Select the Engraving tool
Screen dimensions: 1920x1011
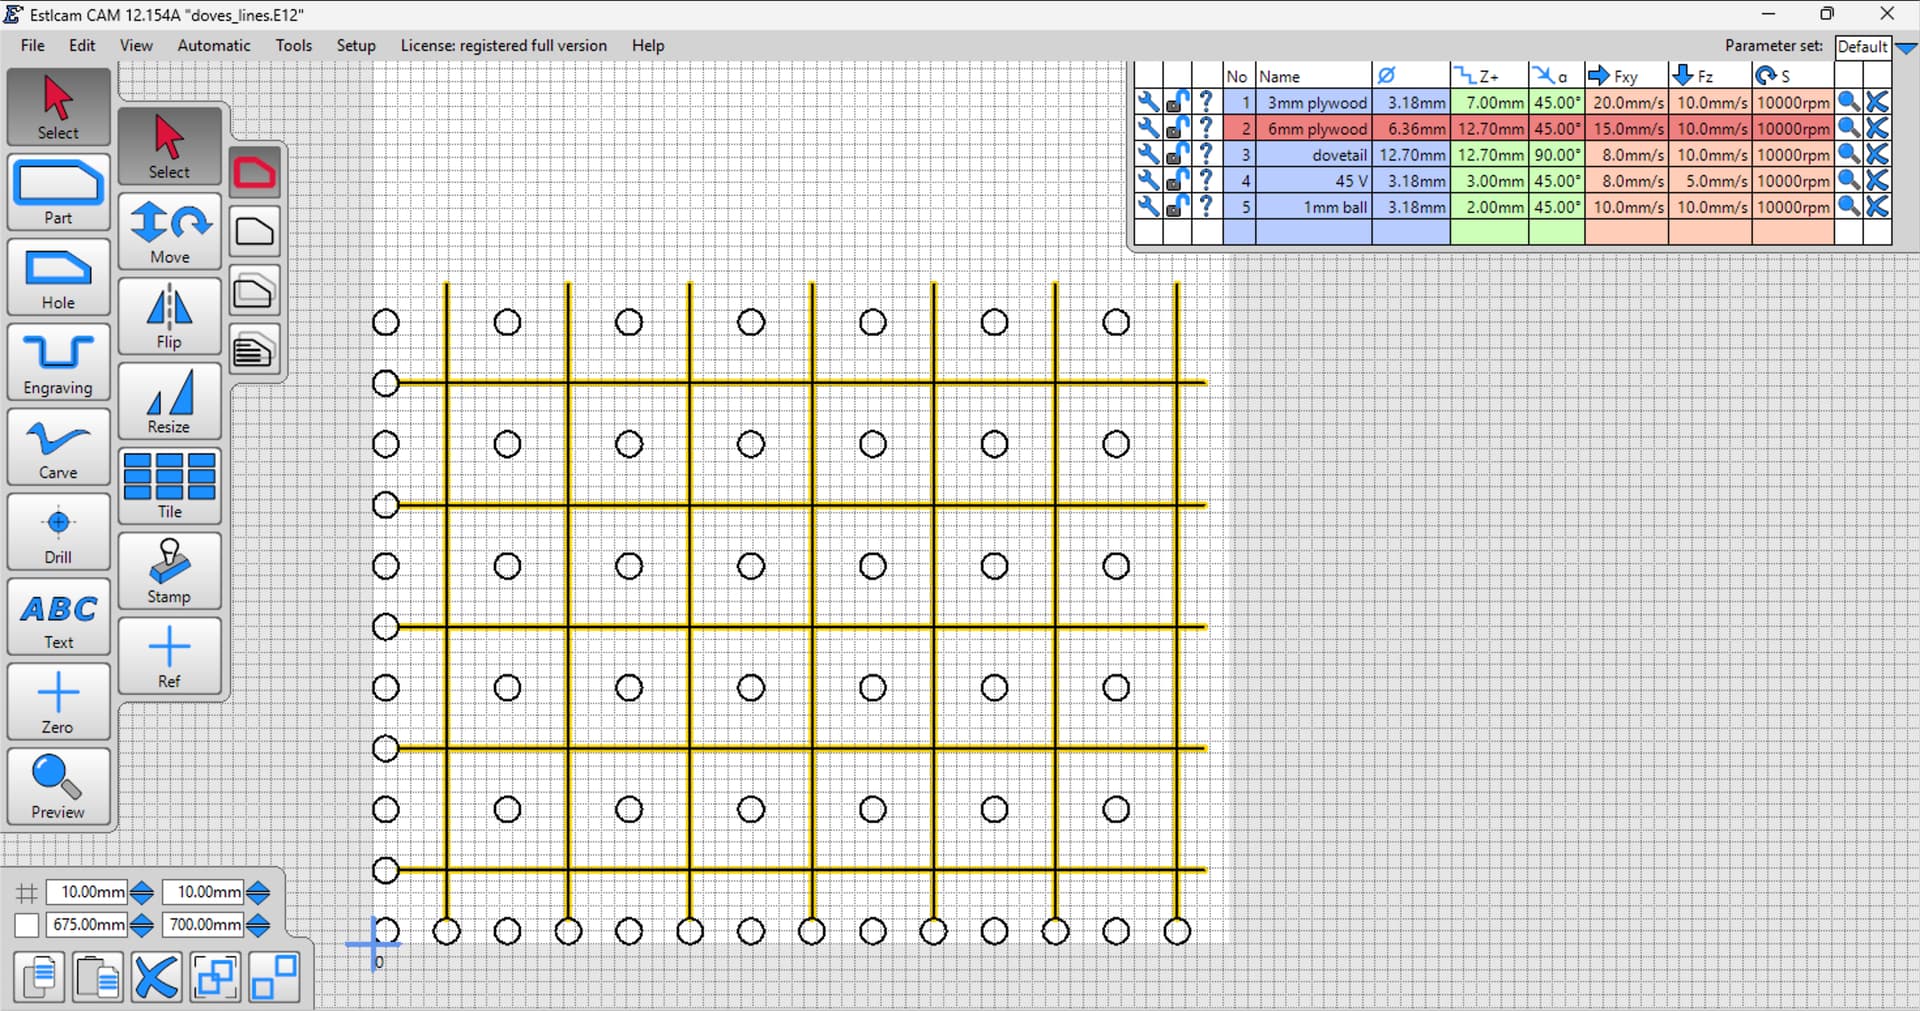click(58, 362)
